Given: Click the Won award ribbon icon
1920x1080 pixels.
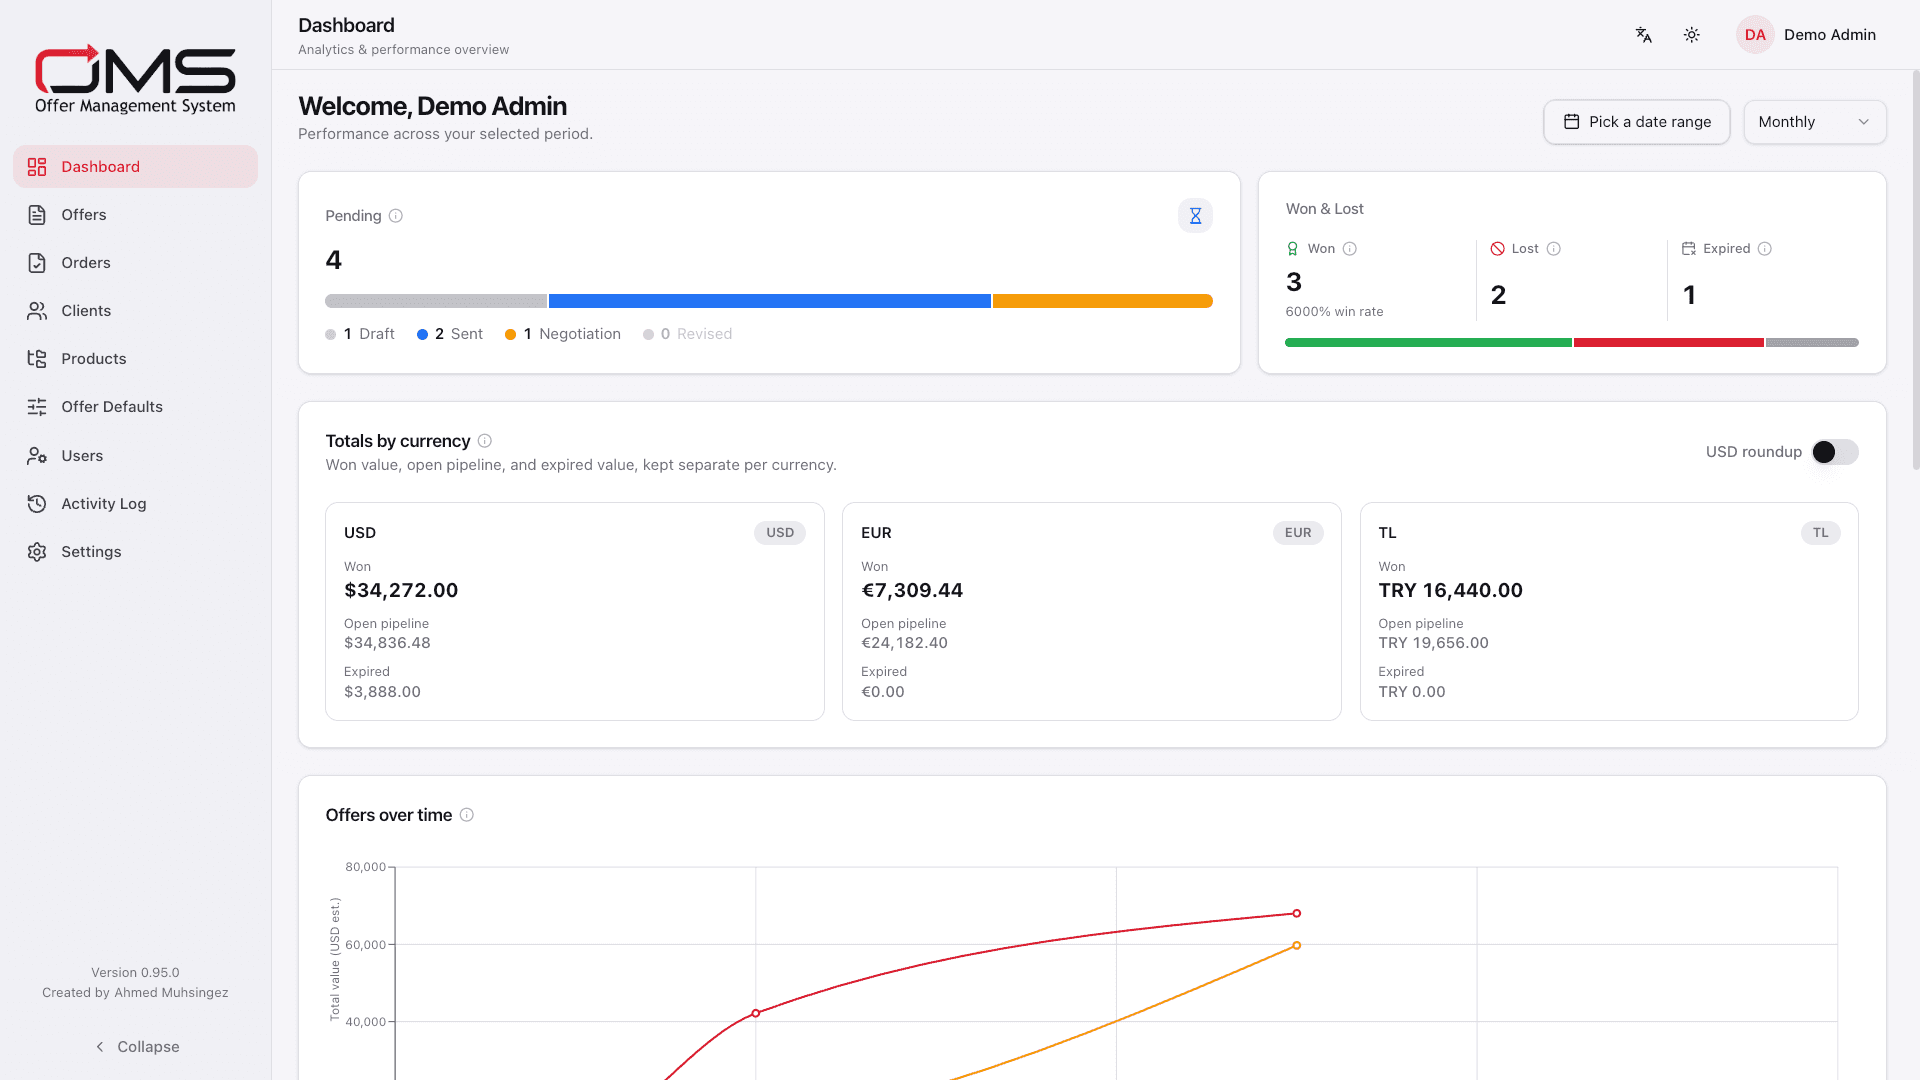Looking at the screenshot, I should [x=1293, y=249].
